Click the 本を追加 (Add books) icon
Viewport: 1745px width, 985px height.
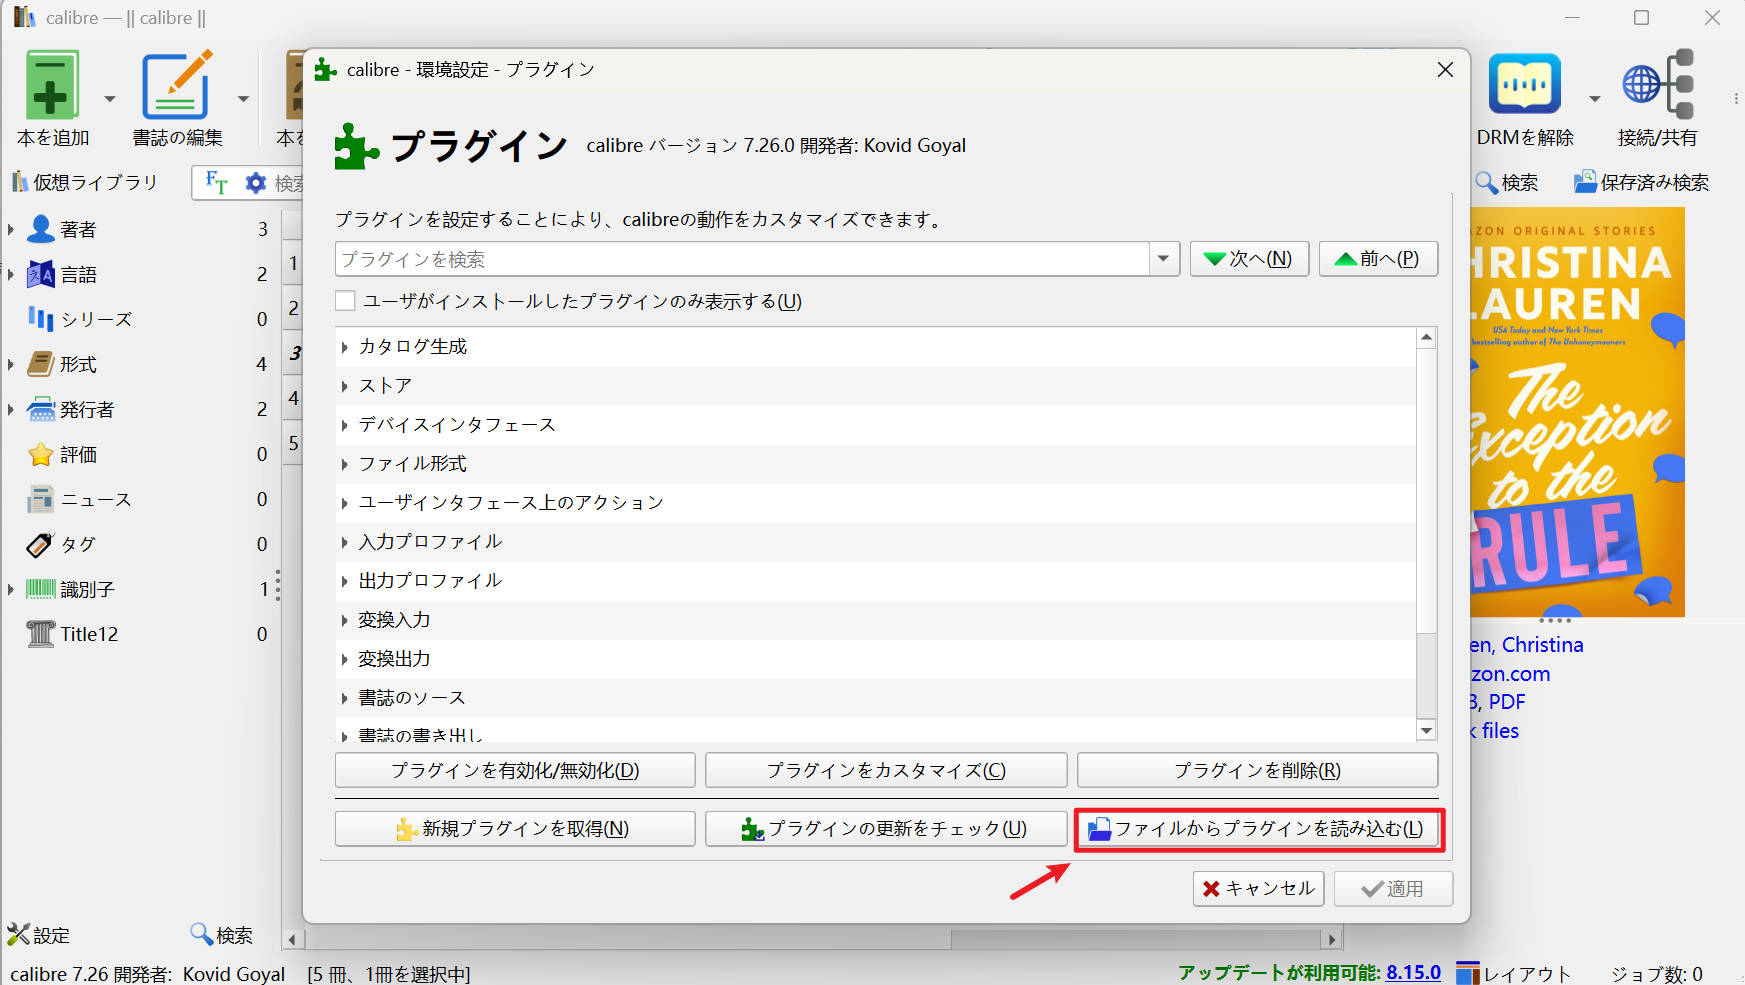pyautogui.click(x=52, y=85)
